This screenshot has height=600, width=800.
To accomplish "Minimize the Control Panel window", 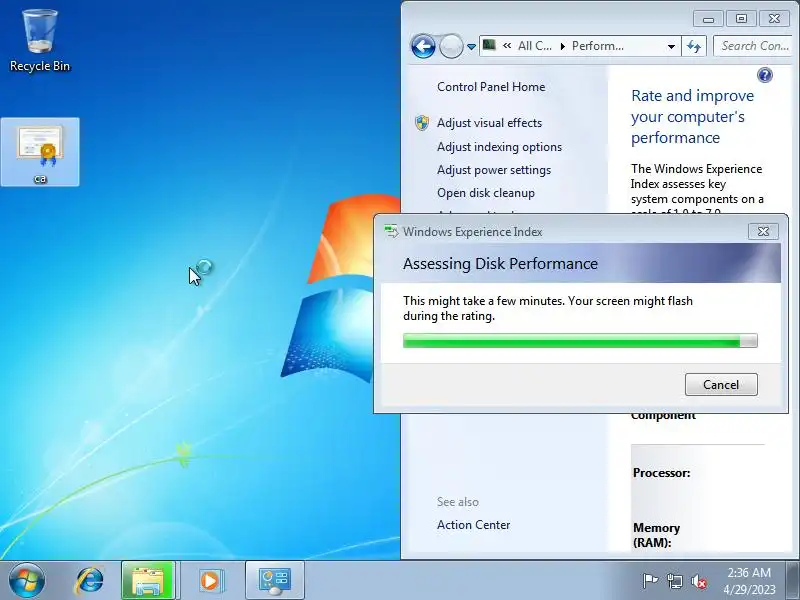I will 708,19.
